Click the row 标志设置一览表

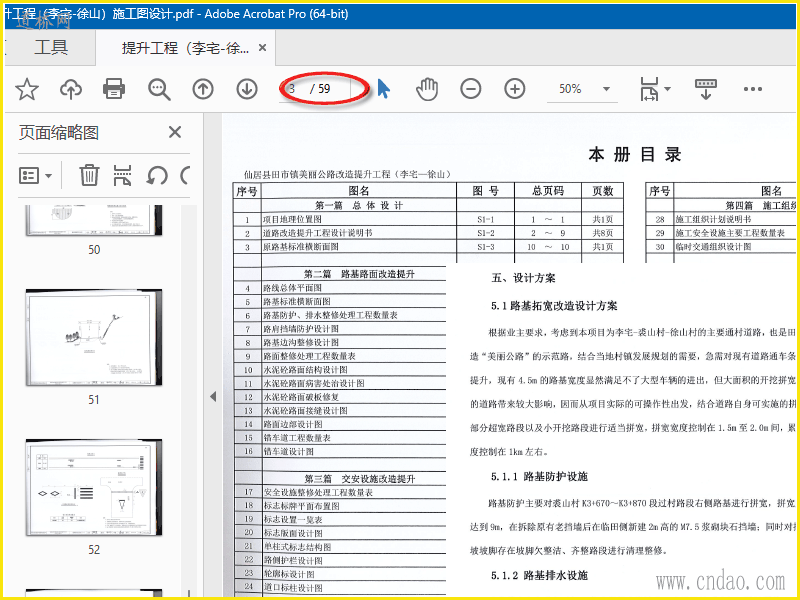pos(339,519)
